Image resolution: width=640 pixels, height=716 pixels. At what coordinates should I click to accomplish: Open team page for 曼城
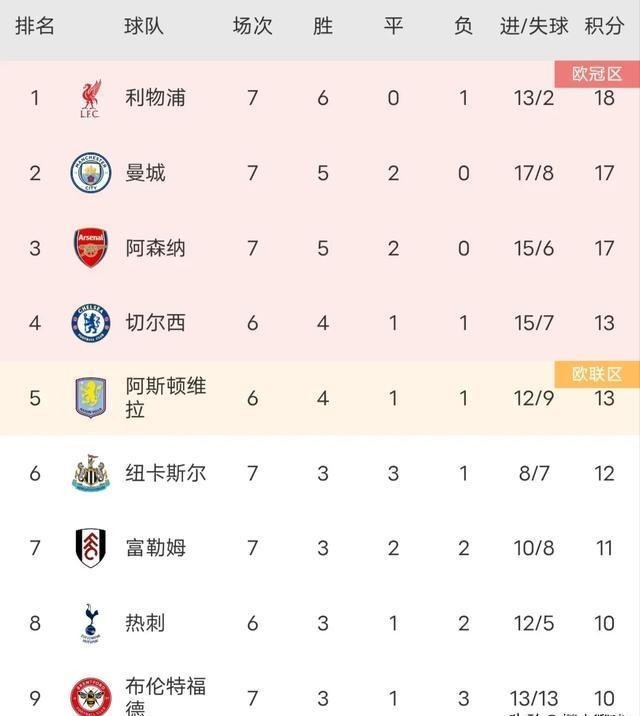pos(145,173)
